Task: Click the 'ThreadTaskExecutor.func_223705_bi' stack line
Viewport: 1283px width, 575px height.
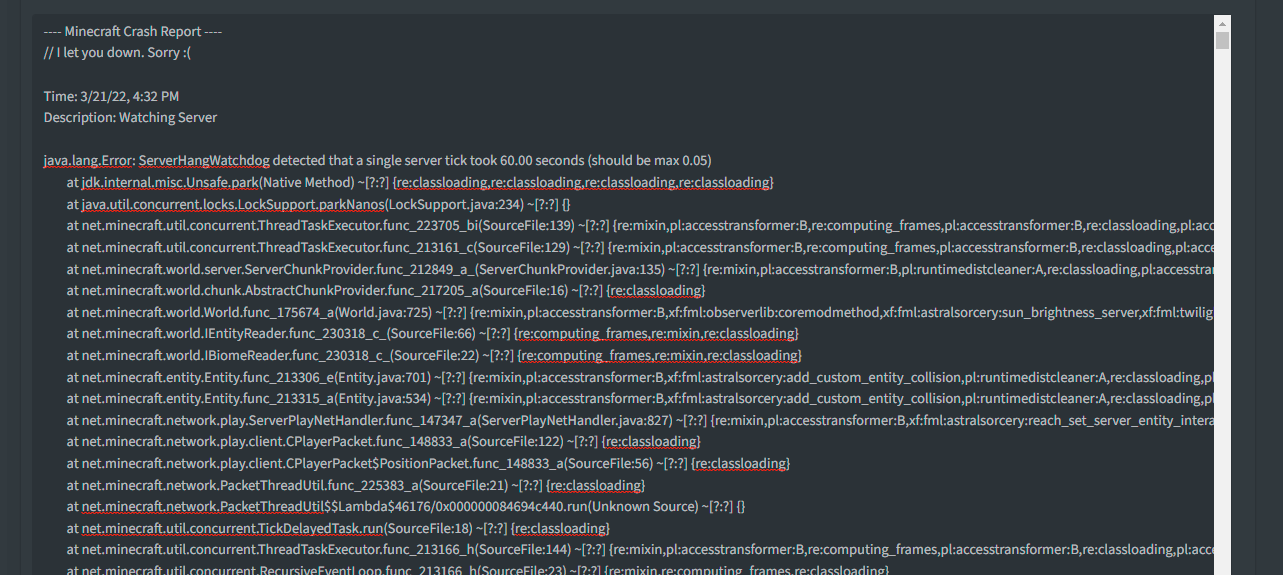Action: [641, 225]
